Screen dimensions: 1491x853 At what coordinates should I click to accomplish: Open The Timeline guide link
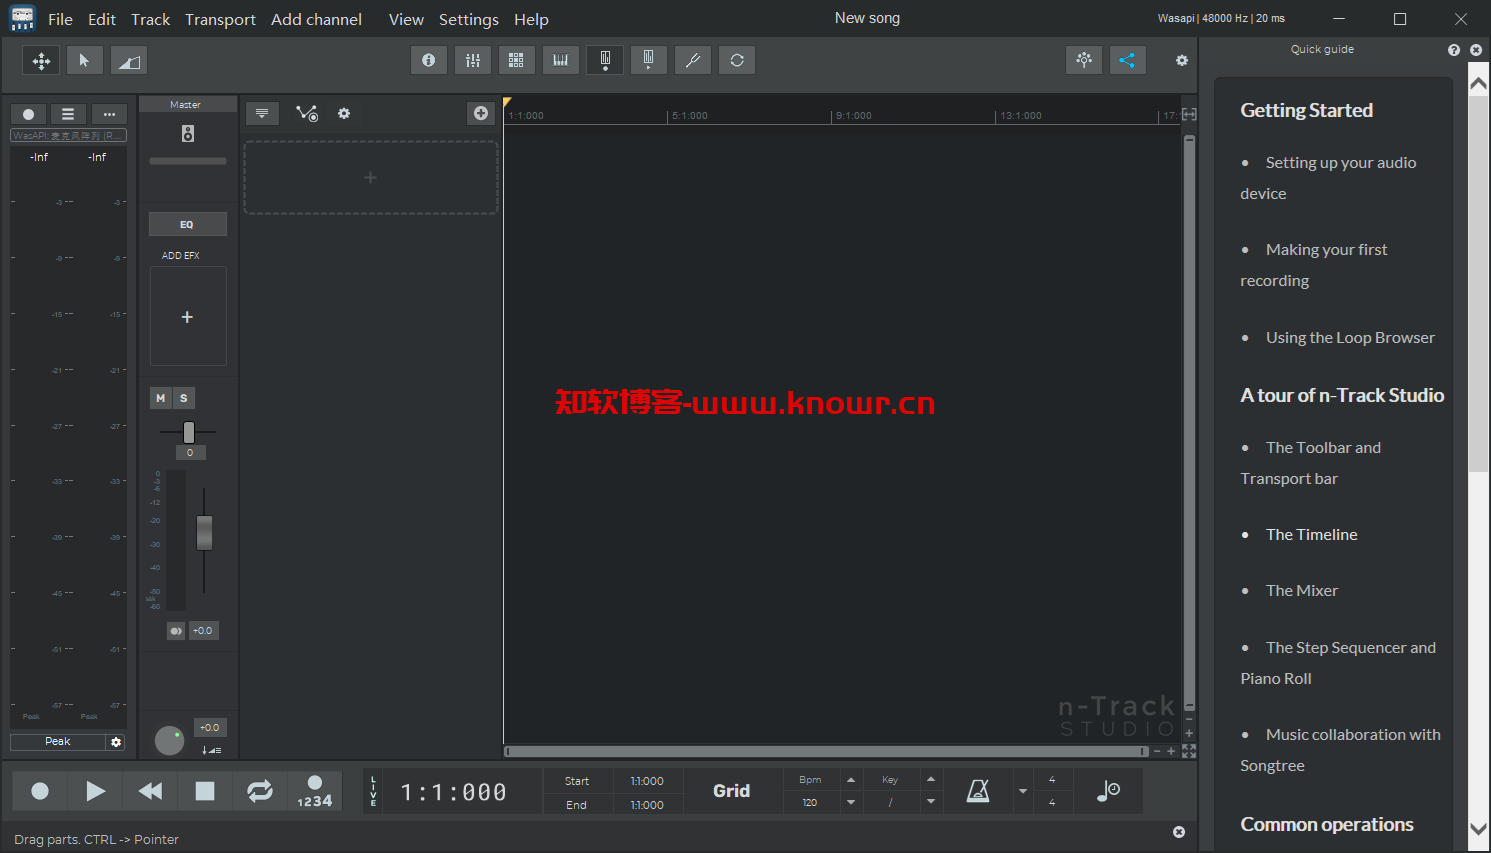click(1311, 535)
